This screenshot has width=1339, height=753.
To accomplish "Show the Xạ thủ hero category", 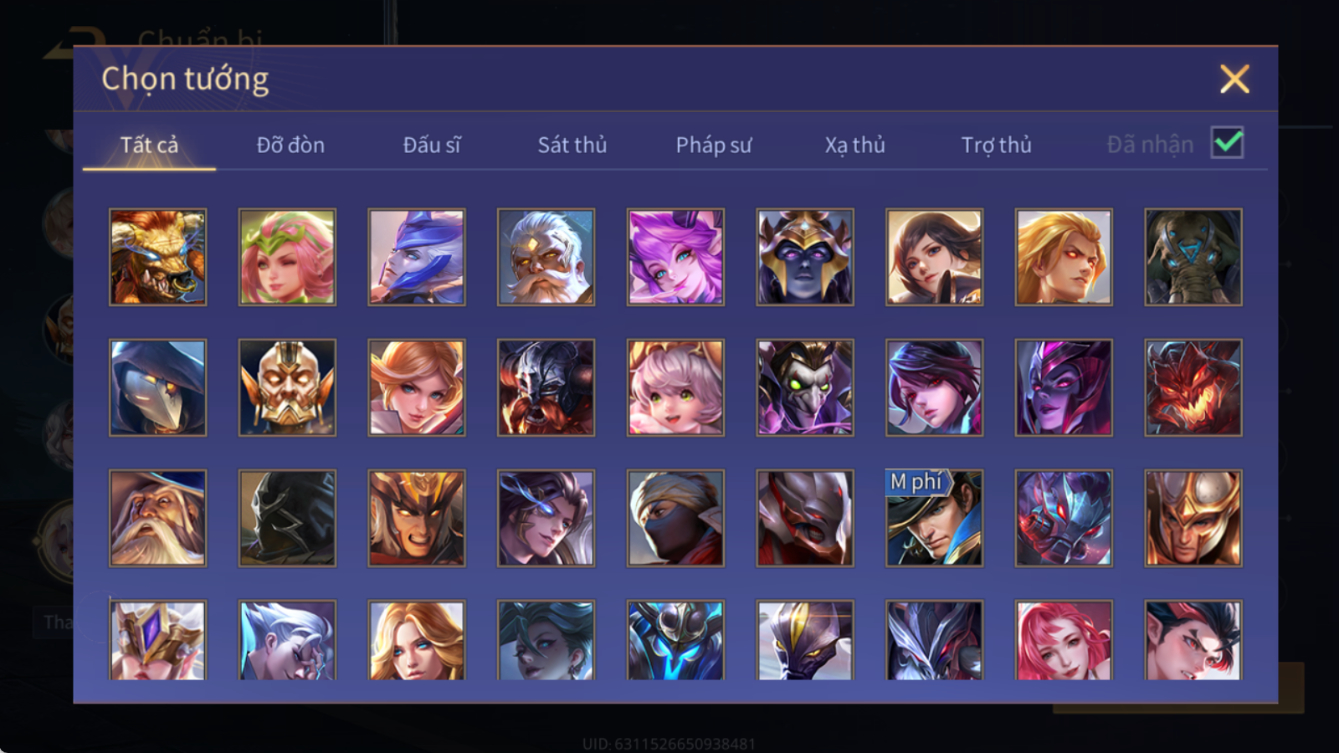I will tap(855, 145).
